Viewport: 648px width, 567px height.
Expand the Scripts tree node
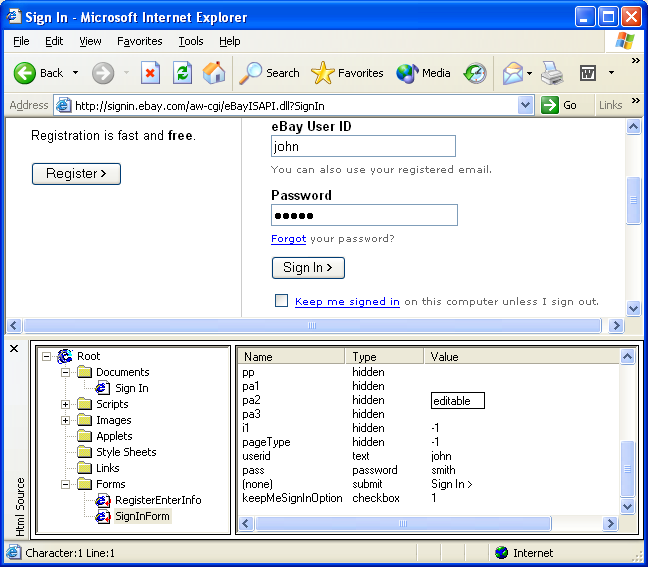[66, 404]
